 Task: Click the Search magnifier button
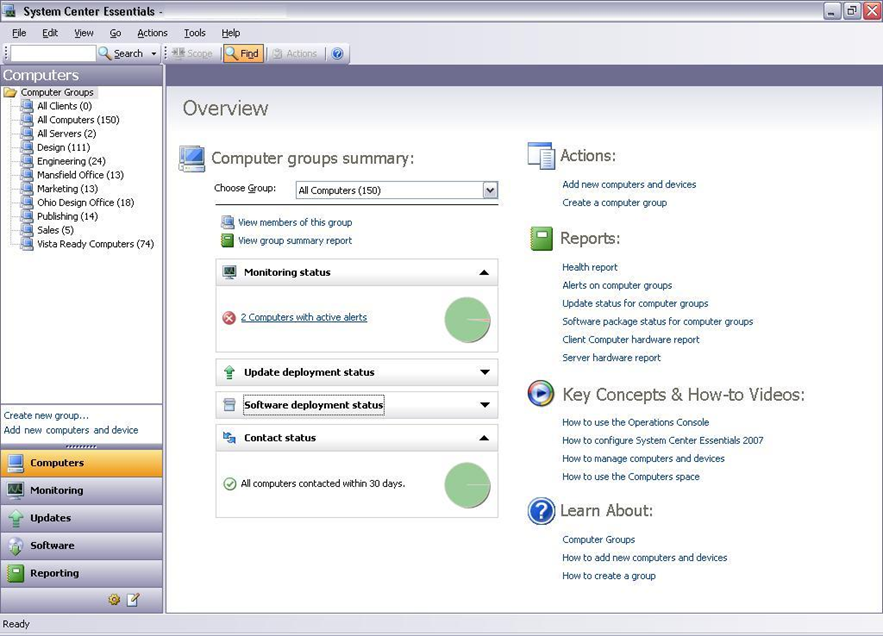121,54
